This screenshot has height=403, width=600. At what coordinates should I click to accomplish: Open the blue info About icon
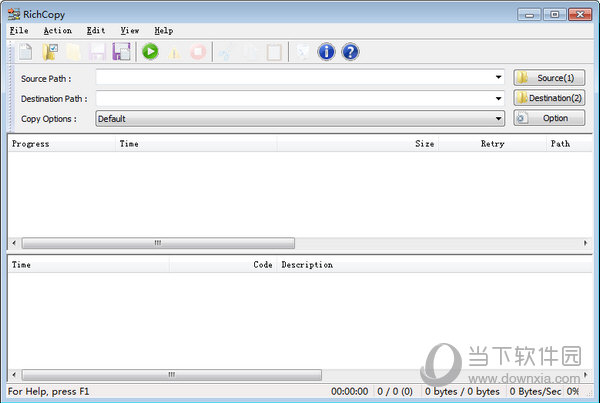pyautogui.click(x=326, y=52)
